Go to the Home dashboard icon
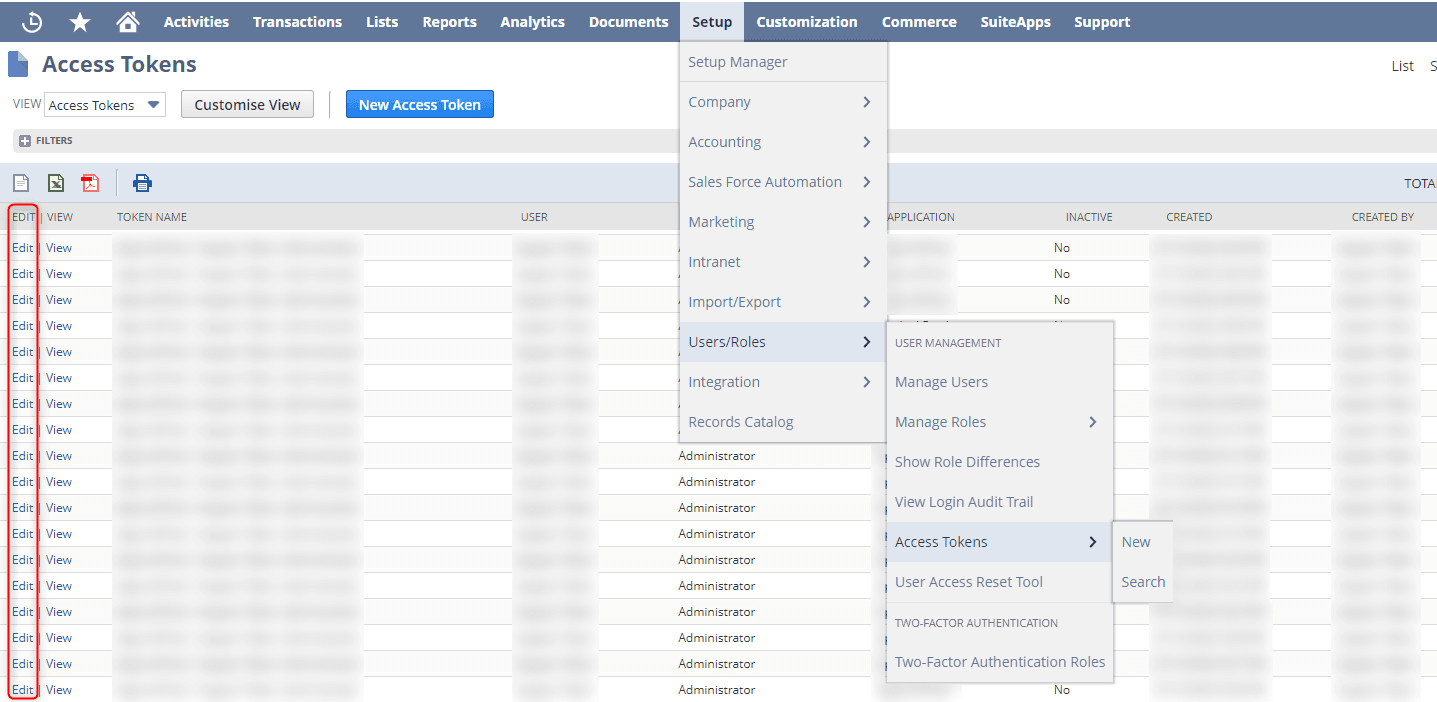This screenshot has height=702, width=1437. click(127, 22)
